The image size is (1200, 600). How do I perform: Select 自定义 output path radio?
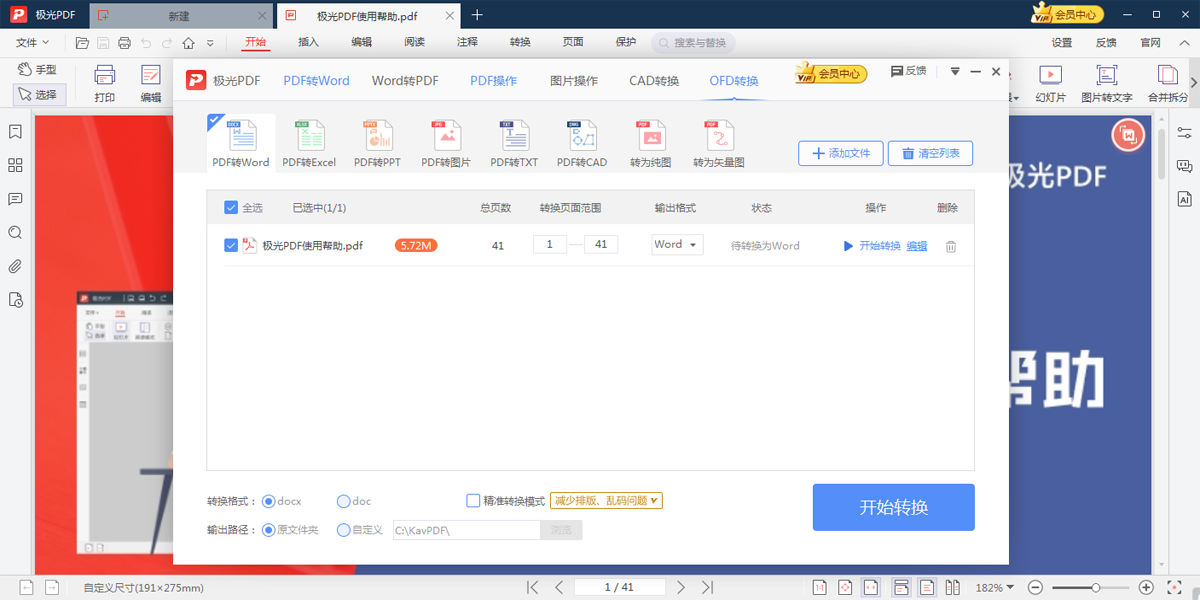[344, 530]
